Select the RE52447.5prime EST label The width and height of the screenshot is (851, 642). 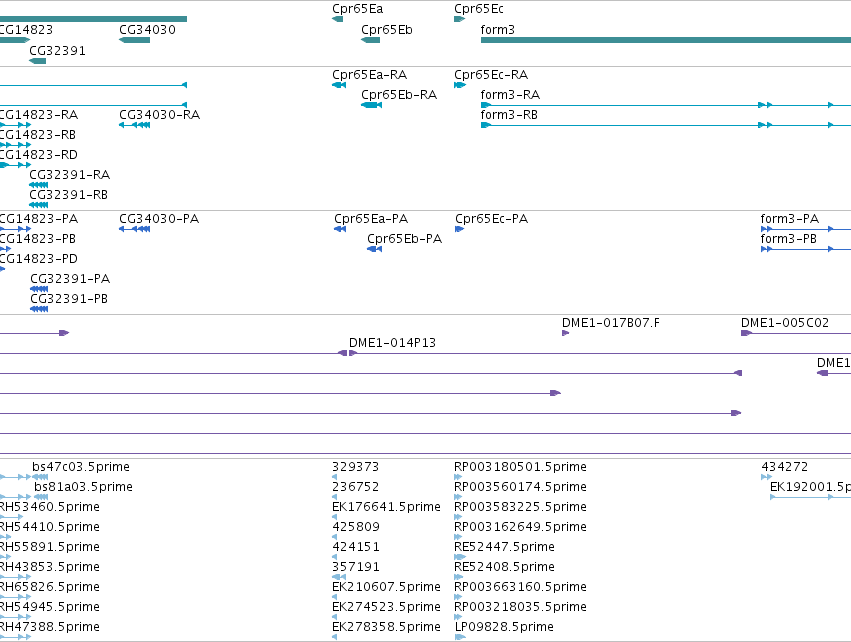505,547
